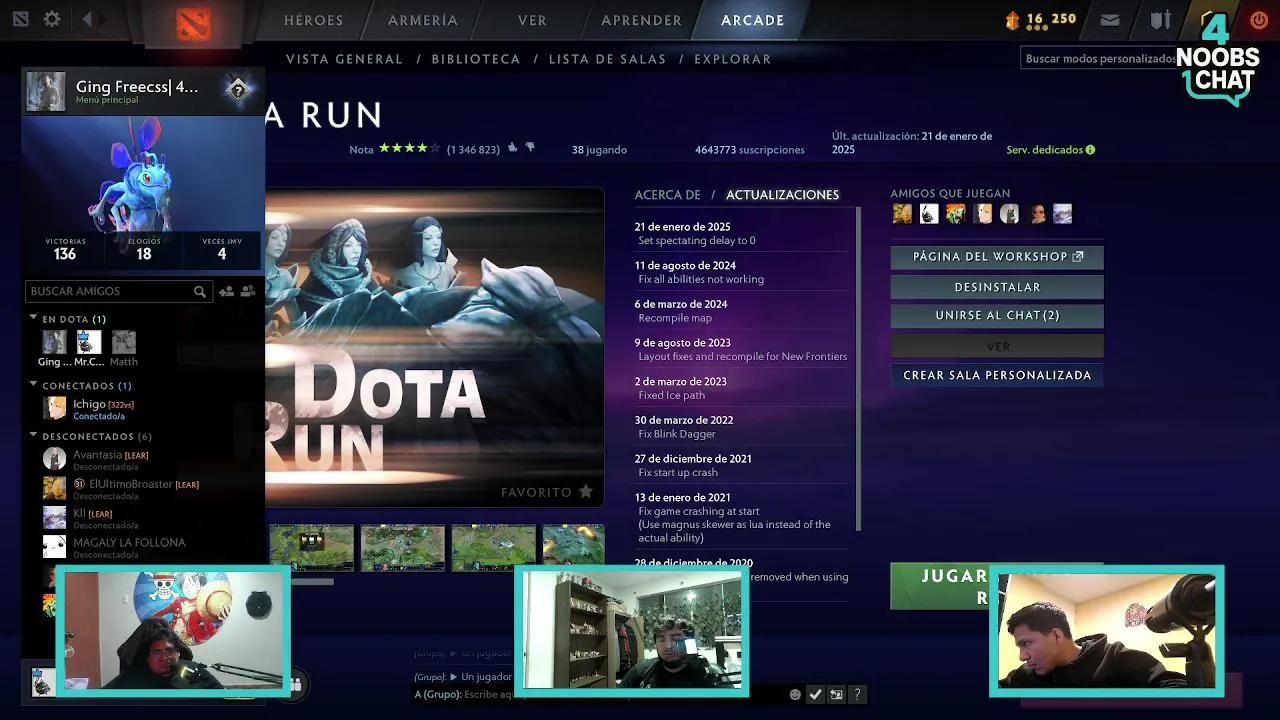Click CREAR SALA PERSONALIZADA
The image size is (1280, 720).
click(997, 375)
